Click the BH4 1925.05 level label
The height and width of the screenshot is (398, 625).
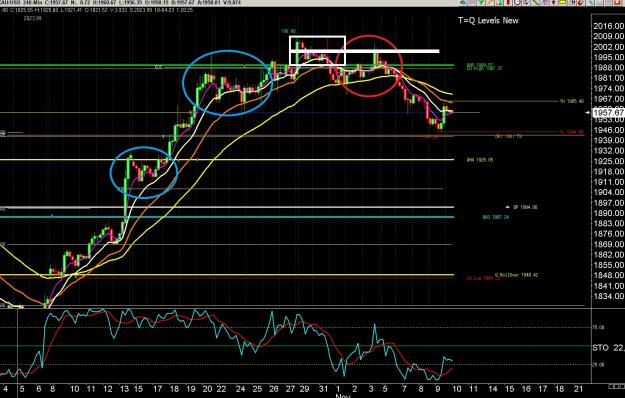[480, 160]
